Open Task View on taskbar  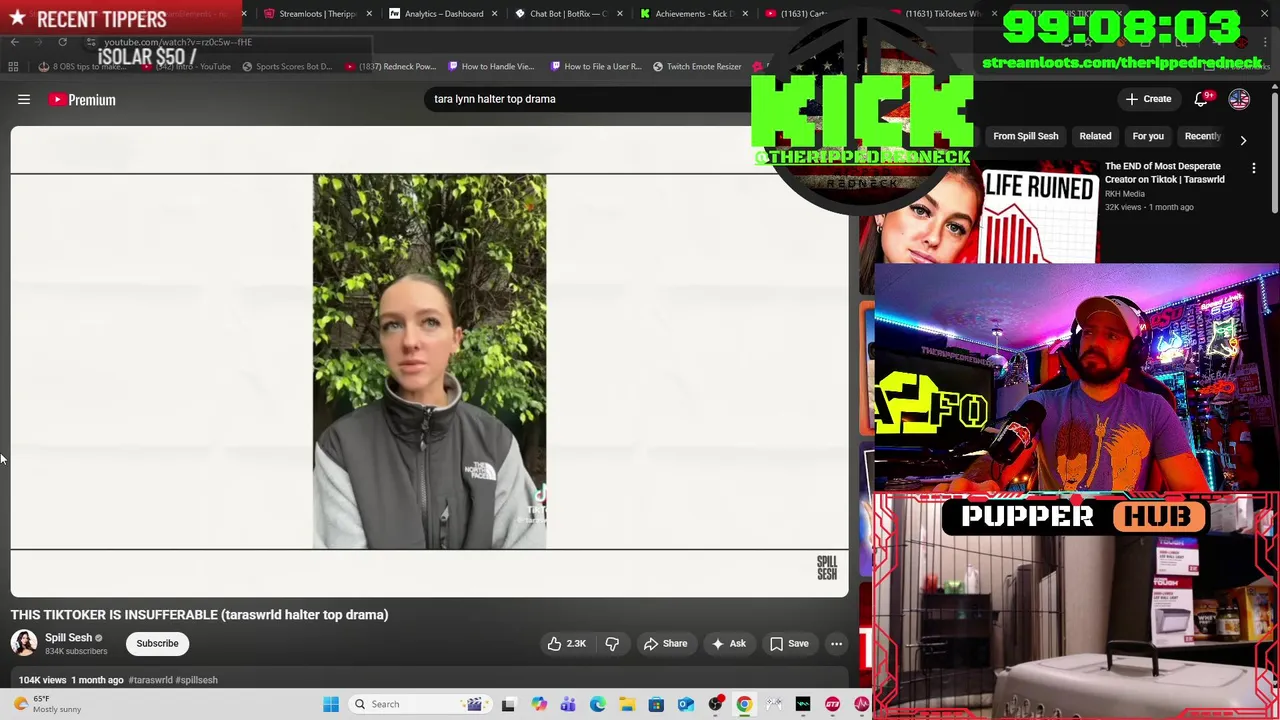[x=508, y=704]
